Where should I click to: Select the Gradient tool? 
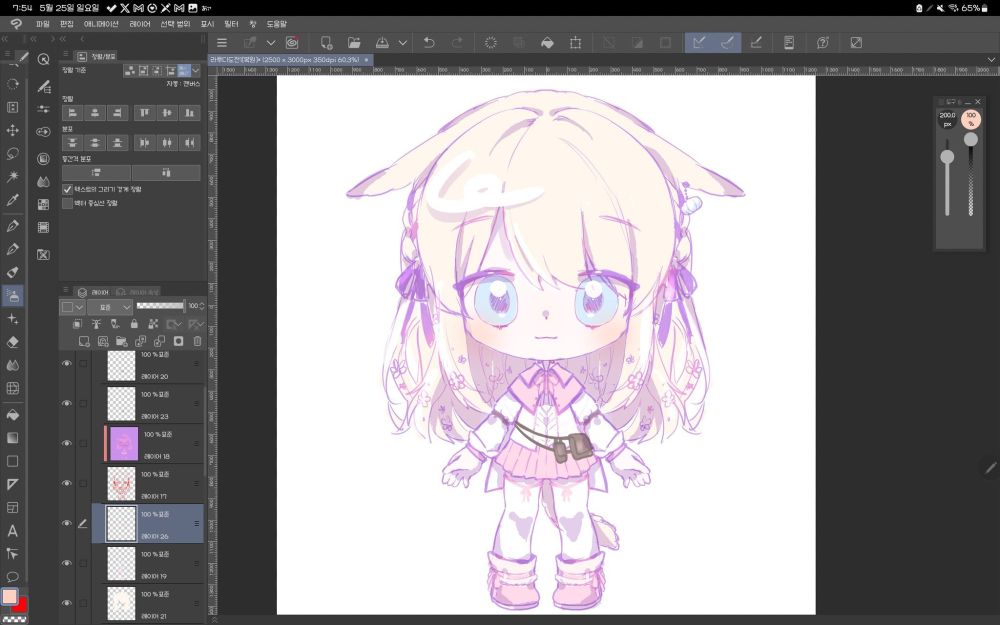click(x=12, y=438)
